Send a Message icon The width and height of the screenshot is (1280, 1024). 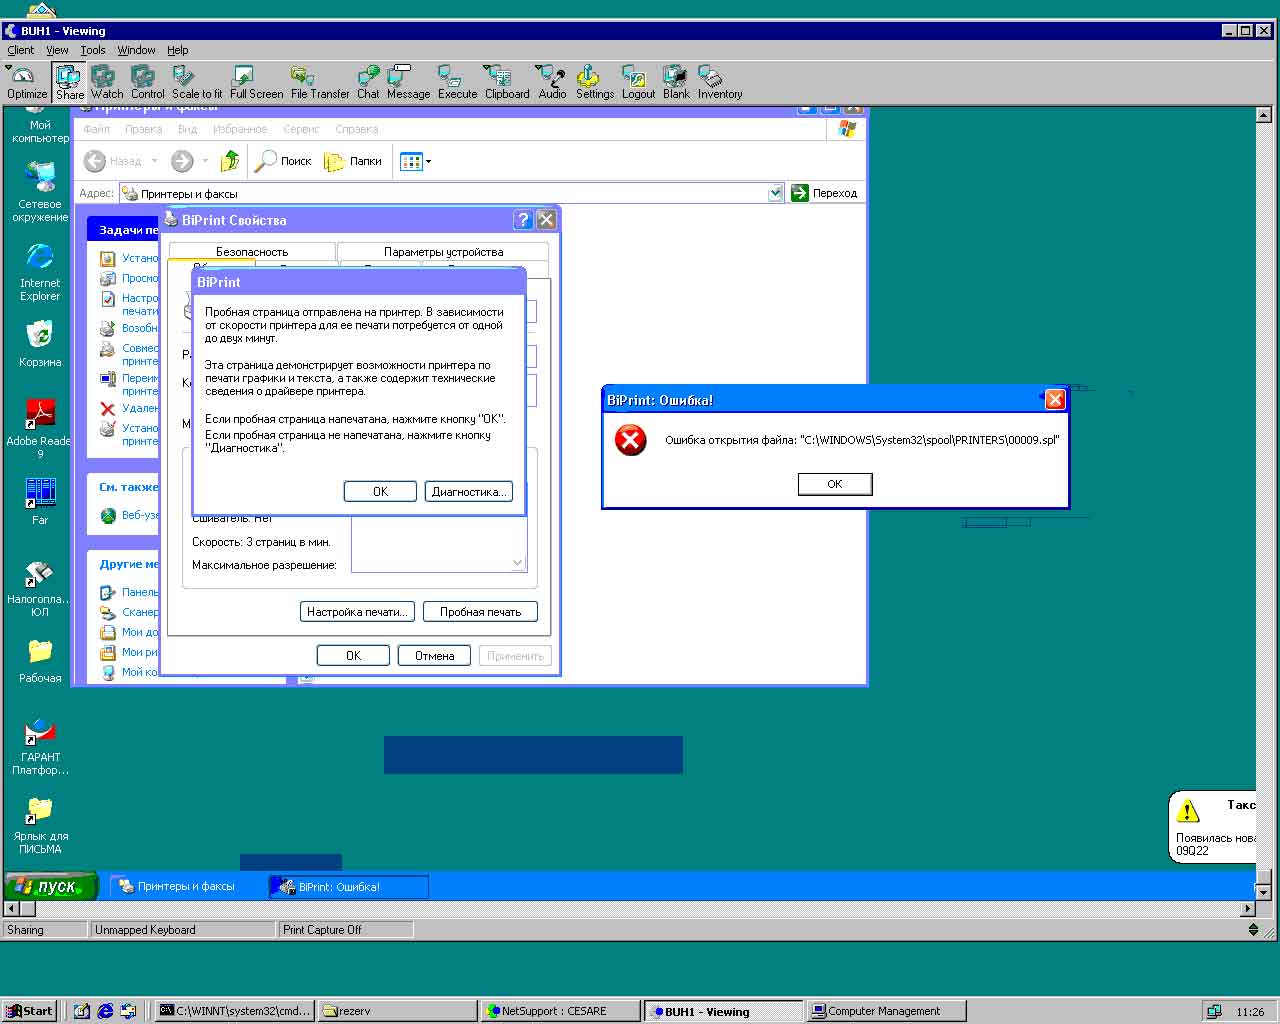click(408, 82)
